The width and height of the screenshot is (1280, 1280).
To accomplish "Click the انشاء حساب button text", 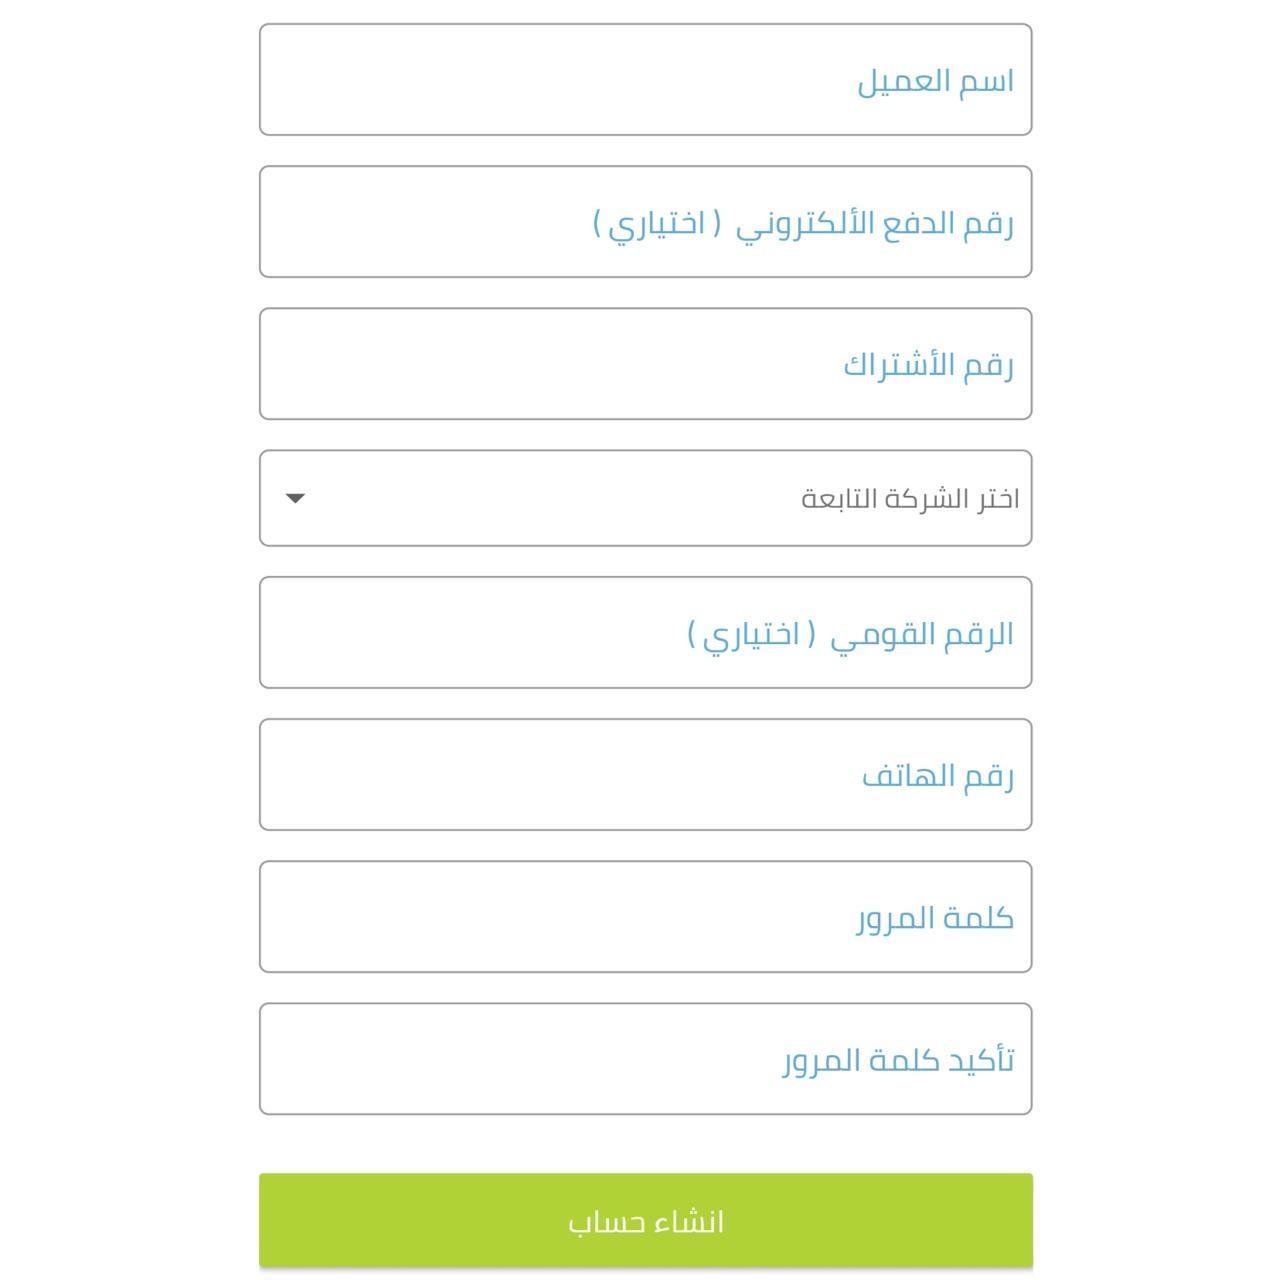I will tap(646, 1221).
